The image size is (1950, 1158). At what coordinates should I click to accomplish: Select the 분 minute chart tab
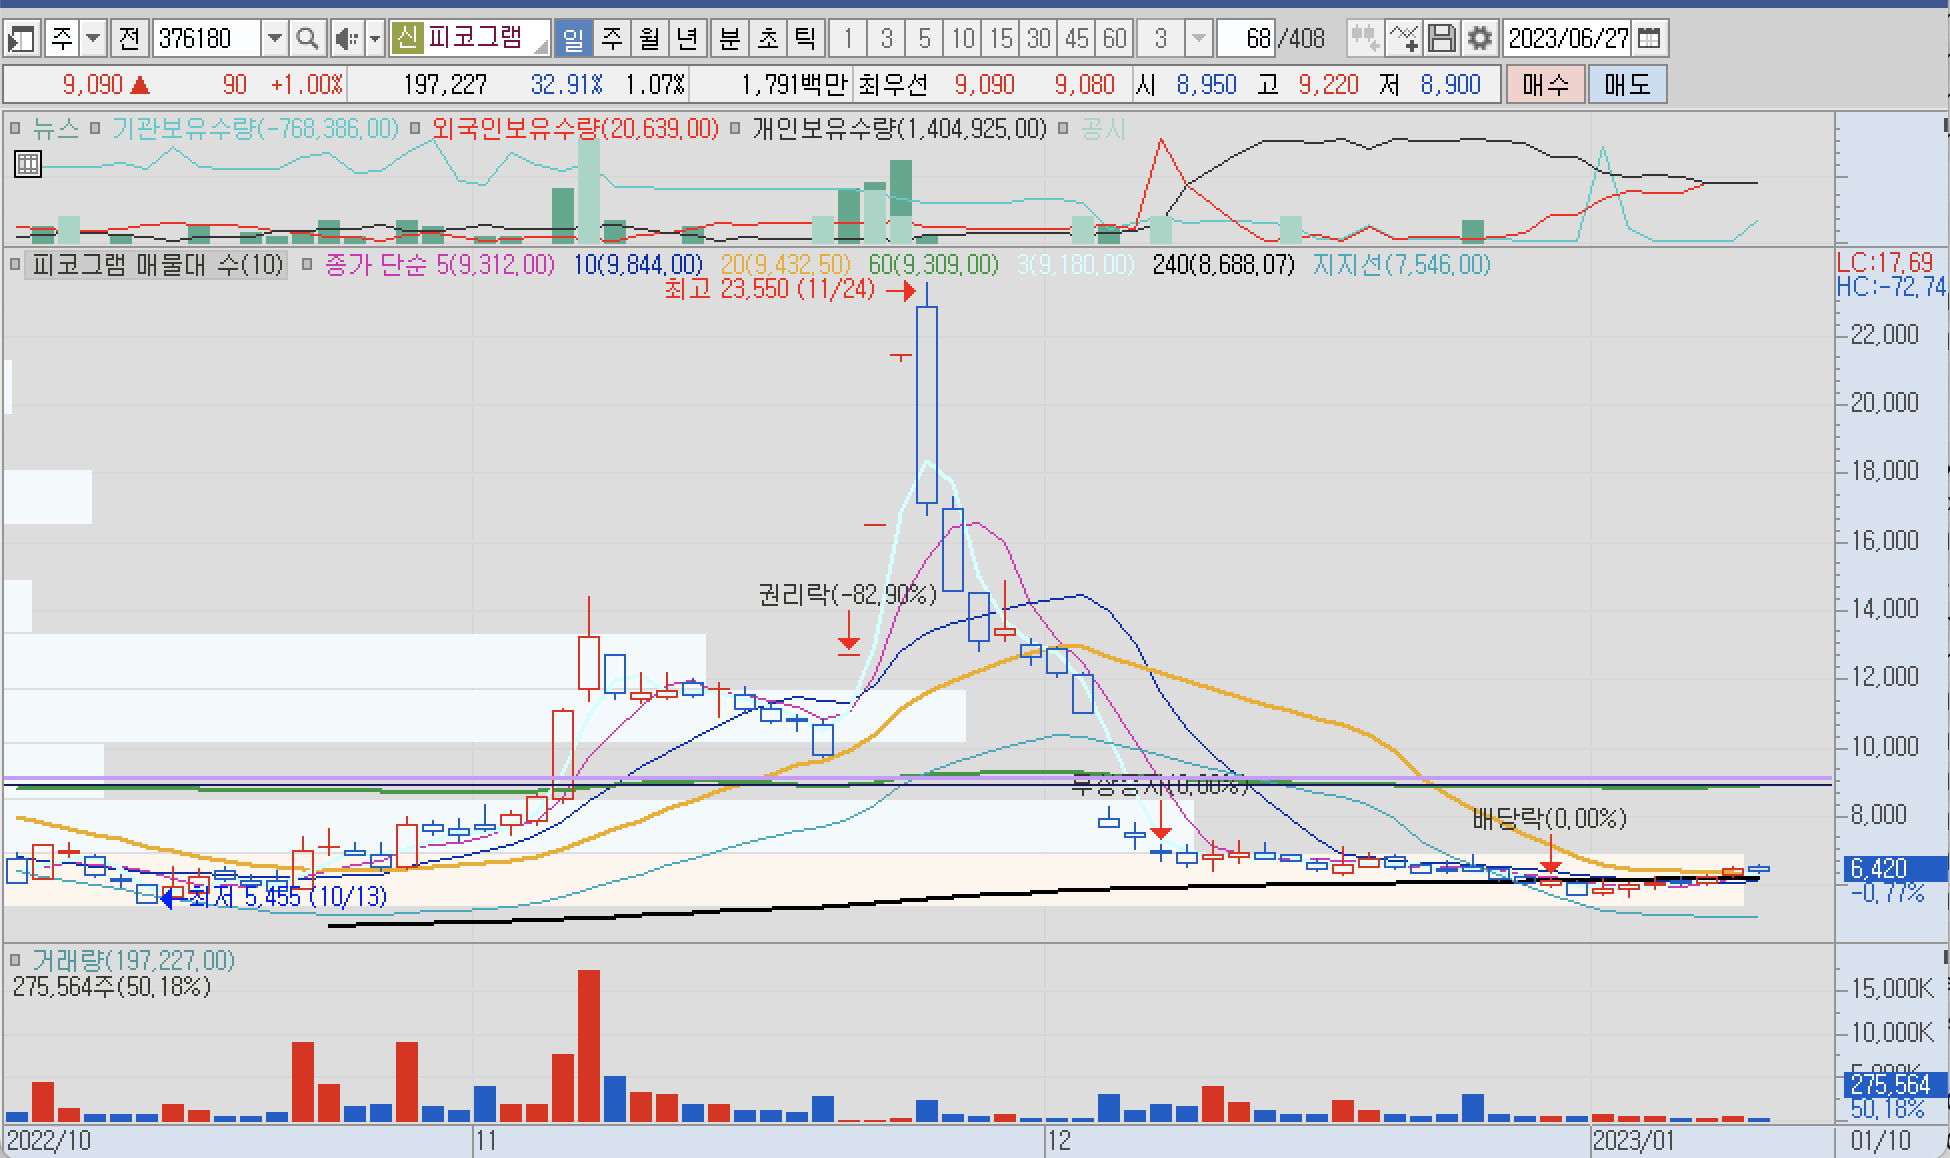point(729,39)
